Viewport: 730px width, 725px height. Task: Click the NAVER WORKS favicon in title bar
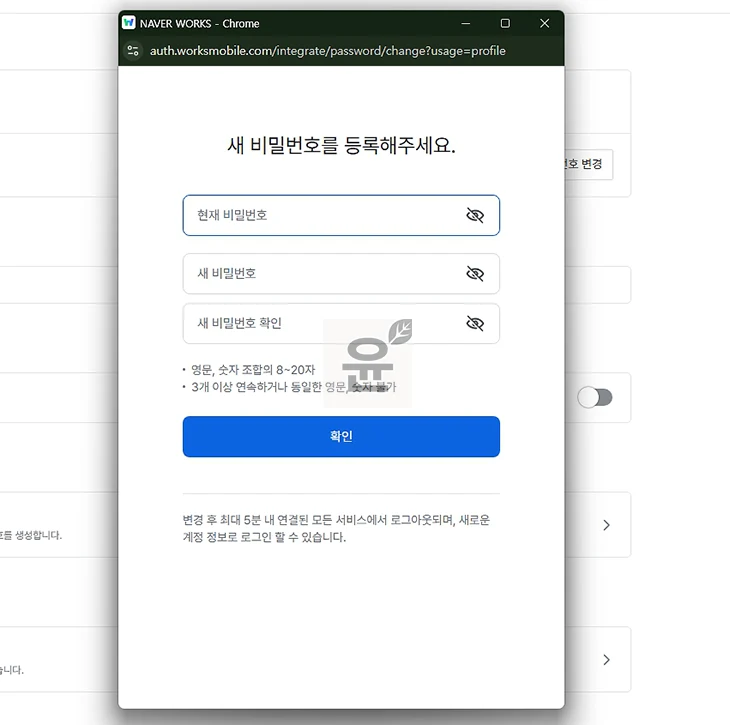(x=128, y=23)
